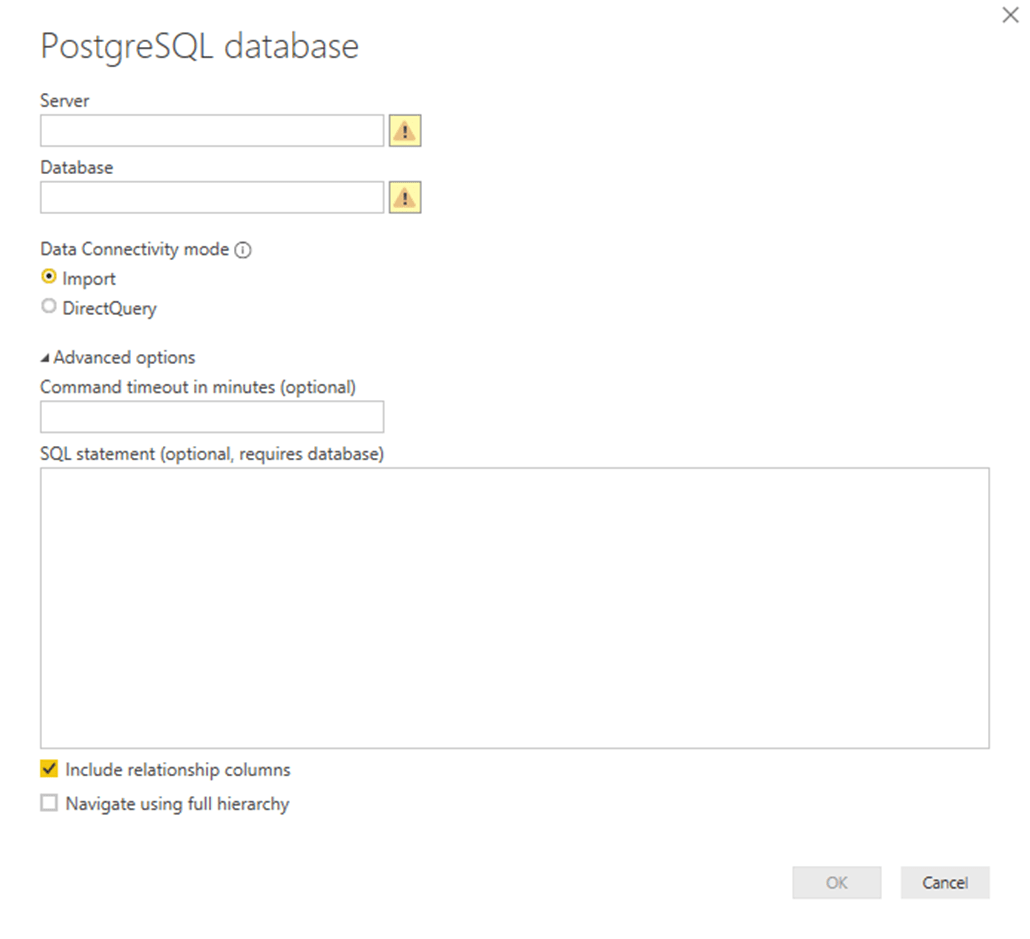The image size is (1030, 939).
Task: Select the Import connectivity mode
Action: pyautogui.click(x=49, y=278)
